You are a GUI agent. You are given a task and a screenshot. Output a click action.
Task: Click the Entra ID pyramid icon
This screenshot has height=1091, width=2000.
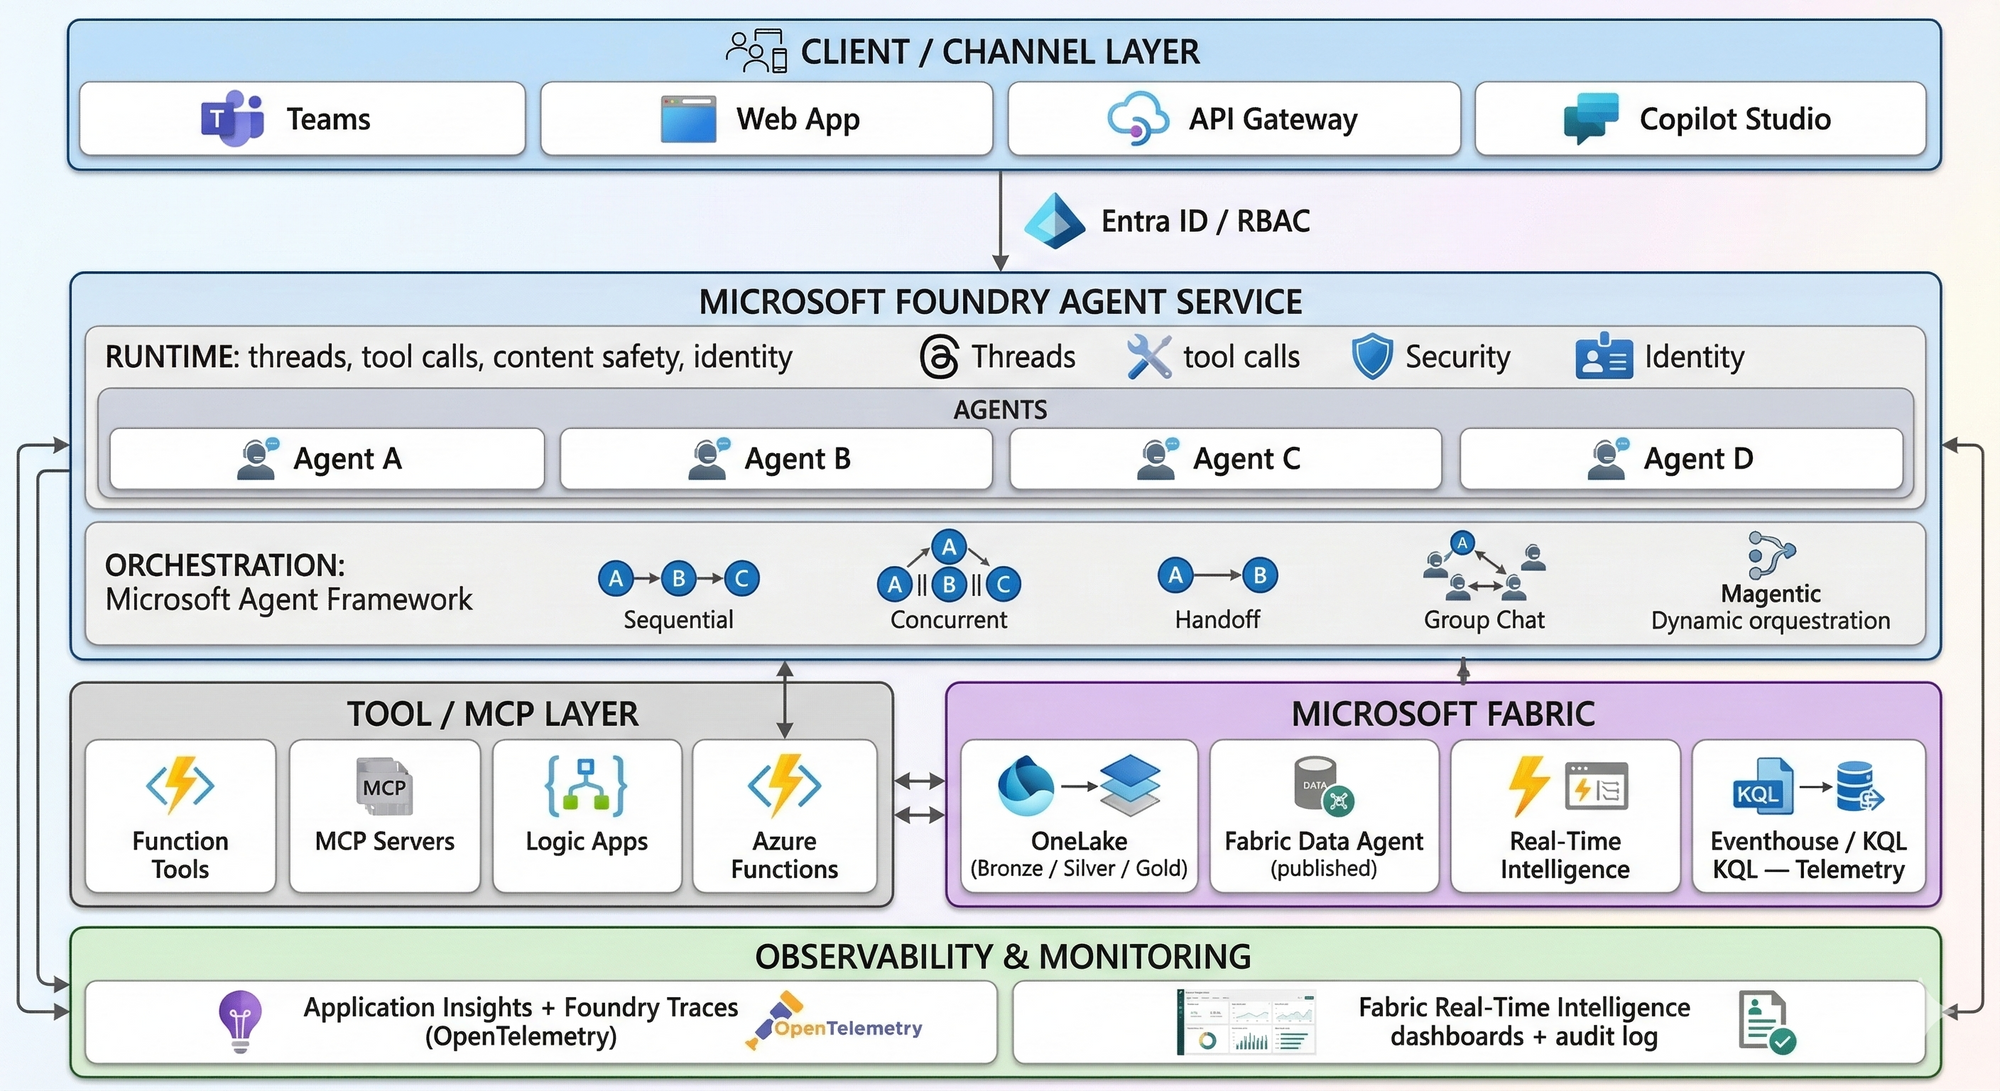click(1054, 221)
